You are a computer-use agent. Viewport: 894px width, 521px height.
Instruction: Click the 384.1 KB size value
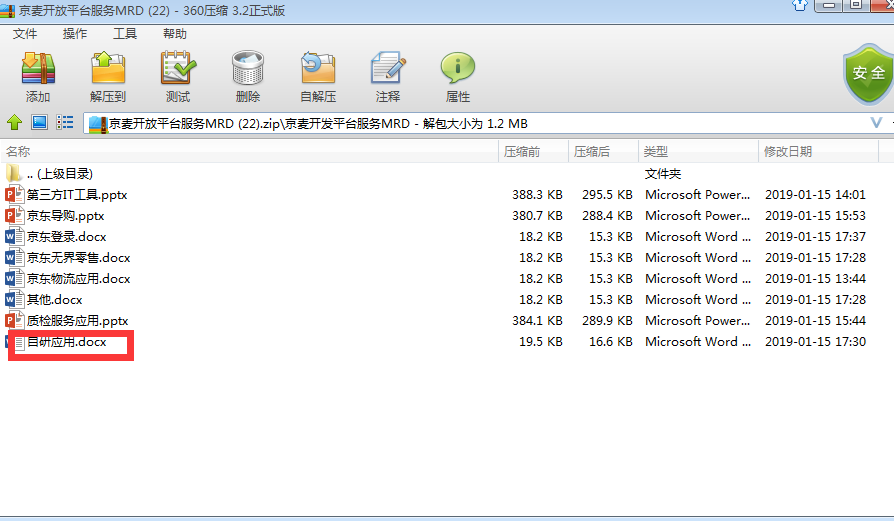537,320
